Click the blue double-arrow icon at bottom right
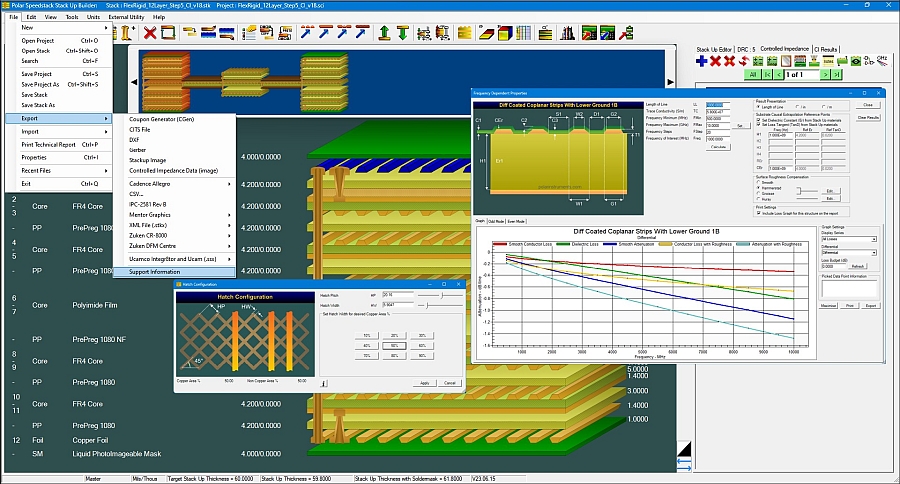The width and height of the screenshot is (900, 484). tap(684, 464)
